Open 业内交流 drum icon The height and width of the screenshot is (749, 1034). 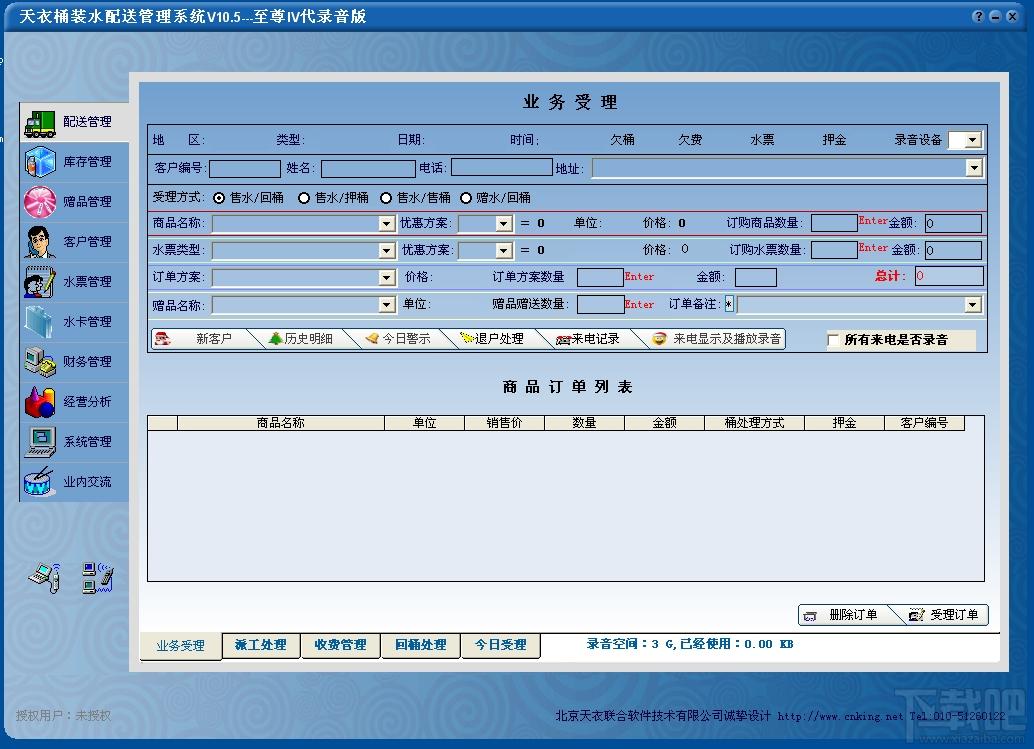pyautogui.click(x=39, y=481)
